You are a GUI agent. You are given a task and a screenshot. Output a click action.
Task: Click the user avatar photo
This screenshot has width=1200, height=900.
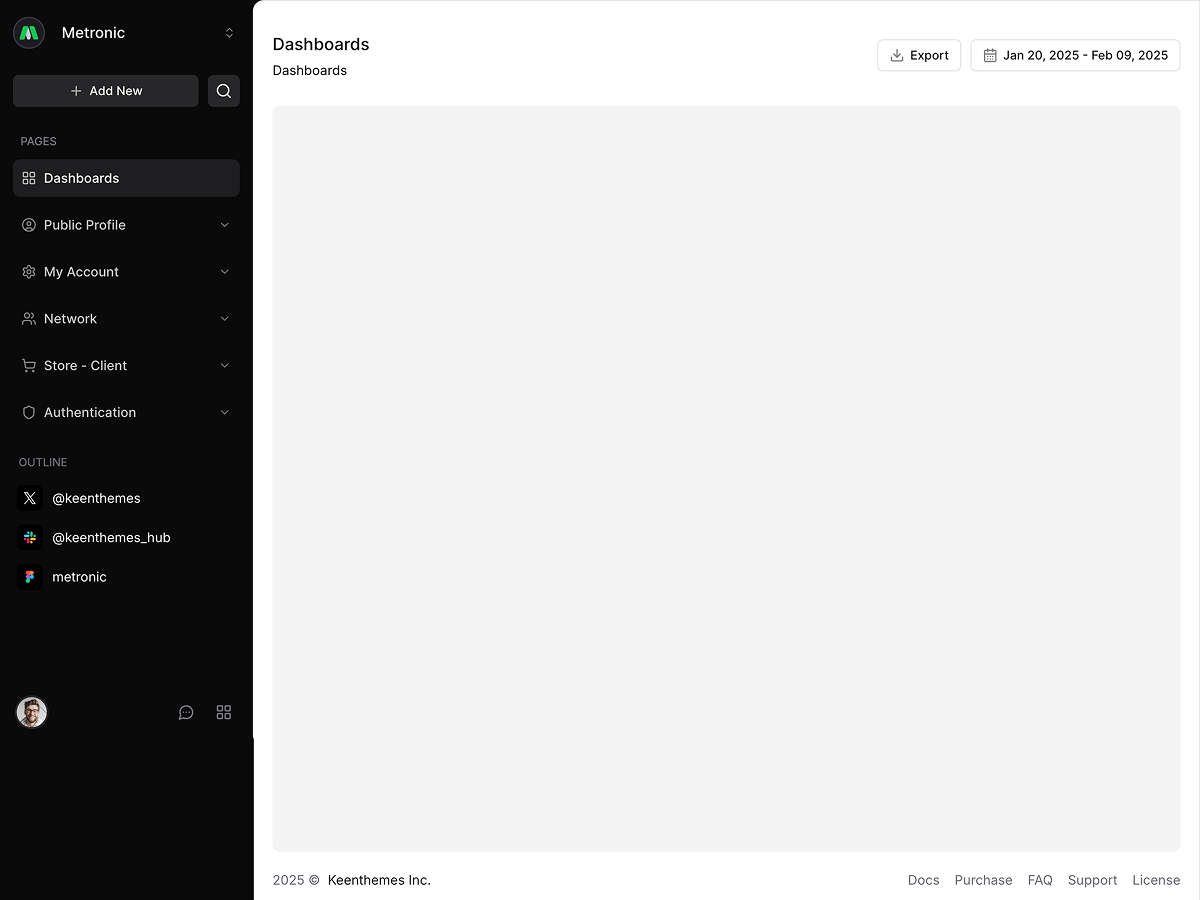tap(32, 712)
